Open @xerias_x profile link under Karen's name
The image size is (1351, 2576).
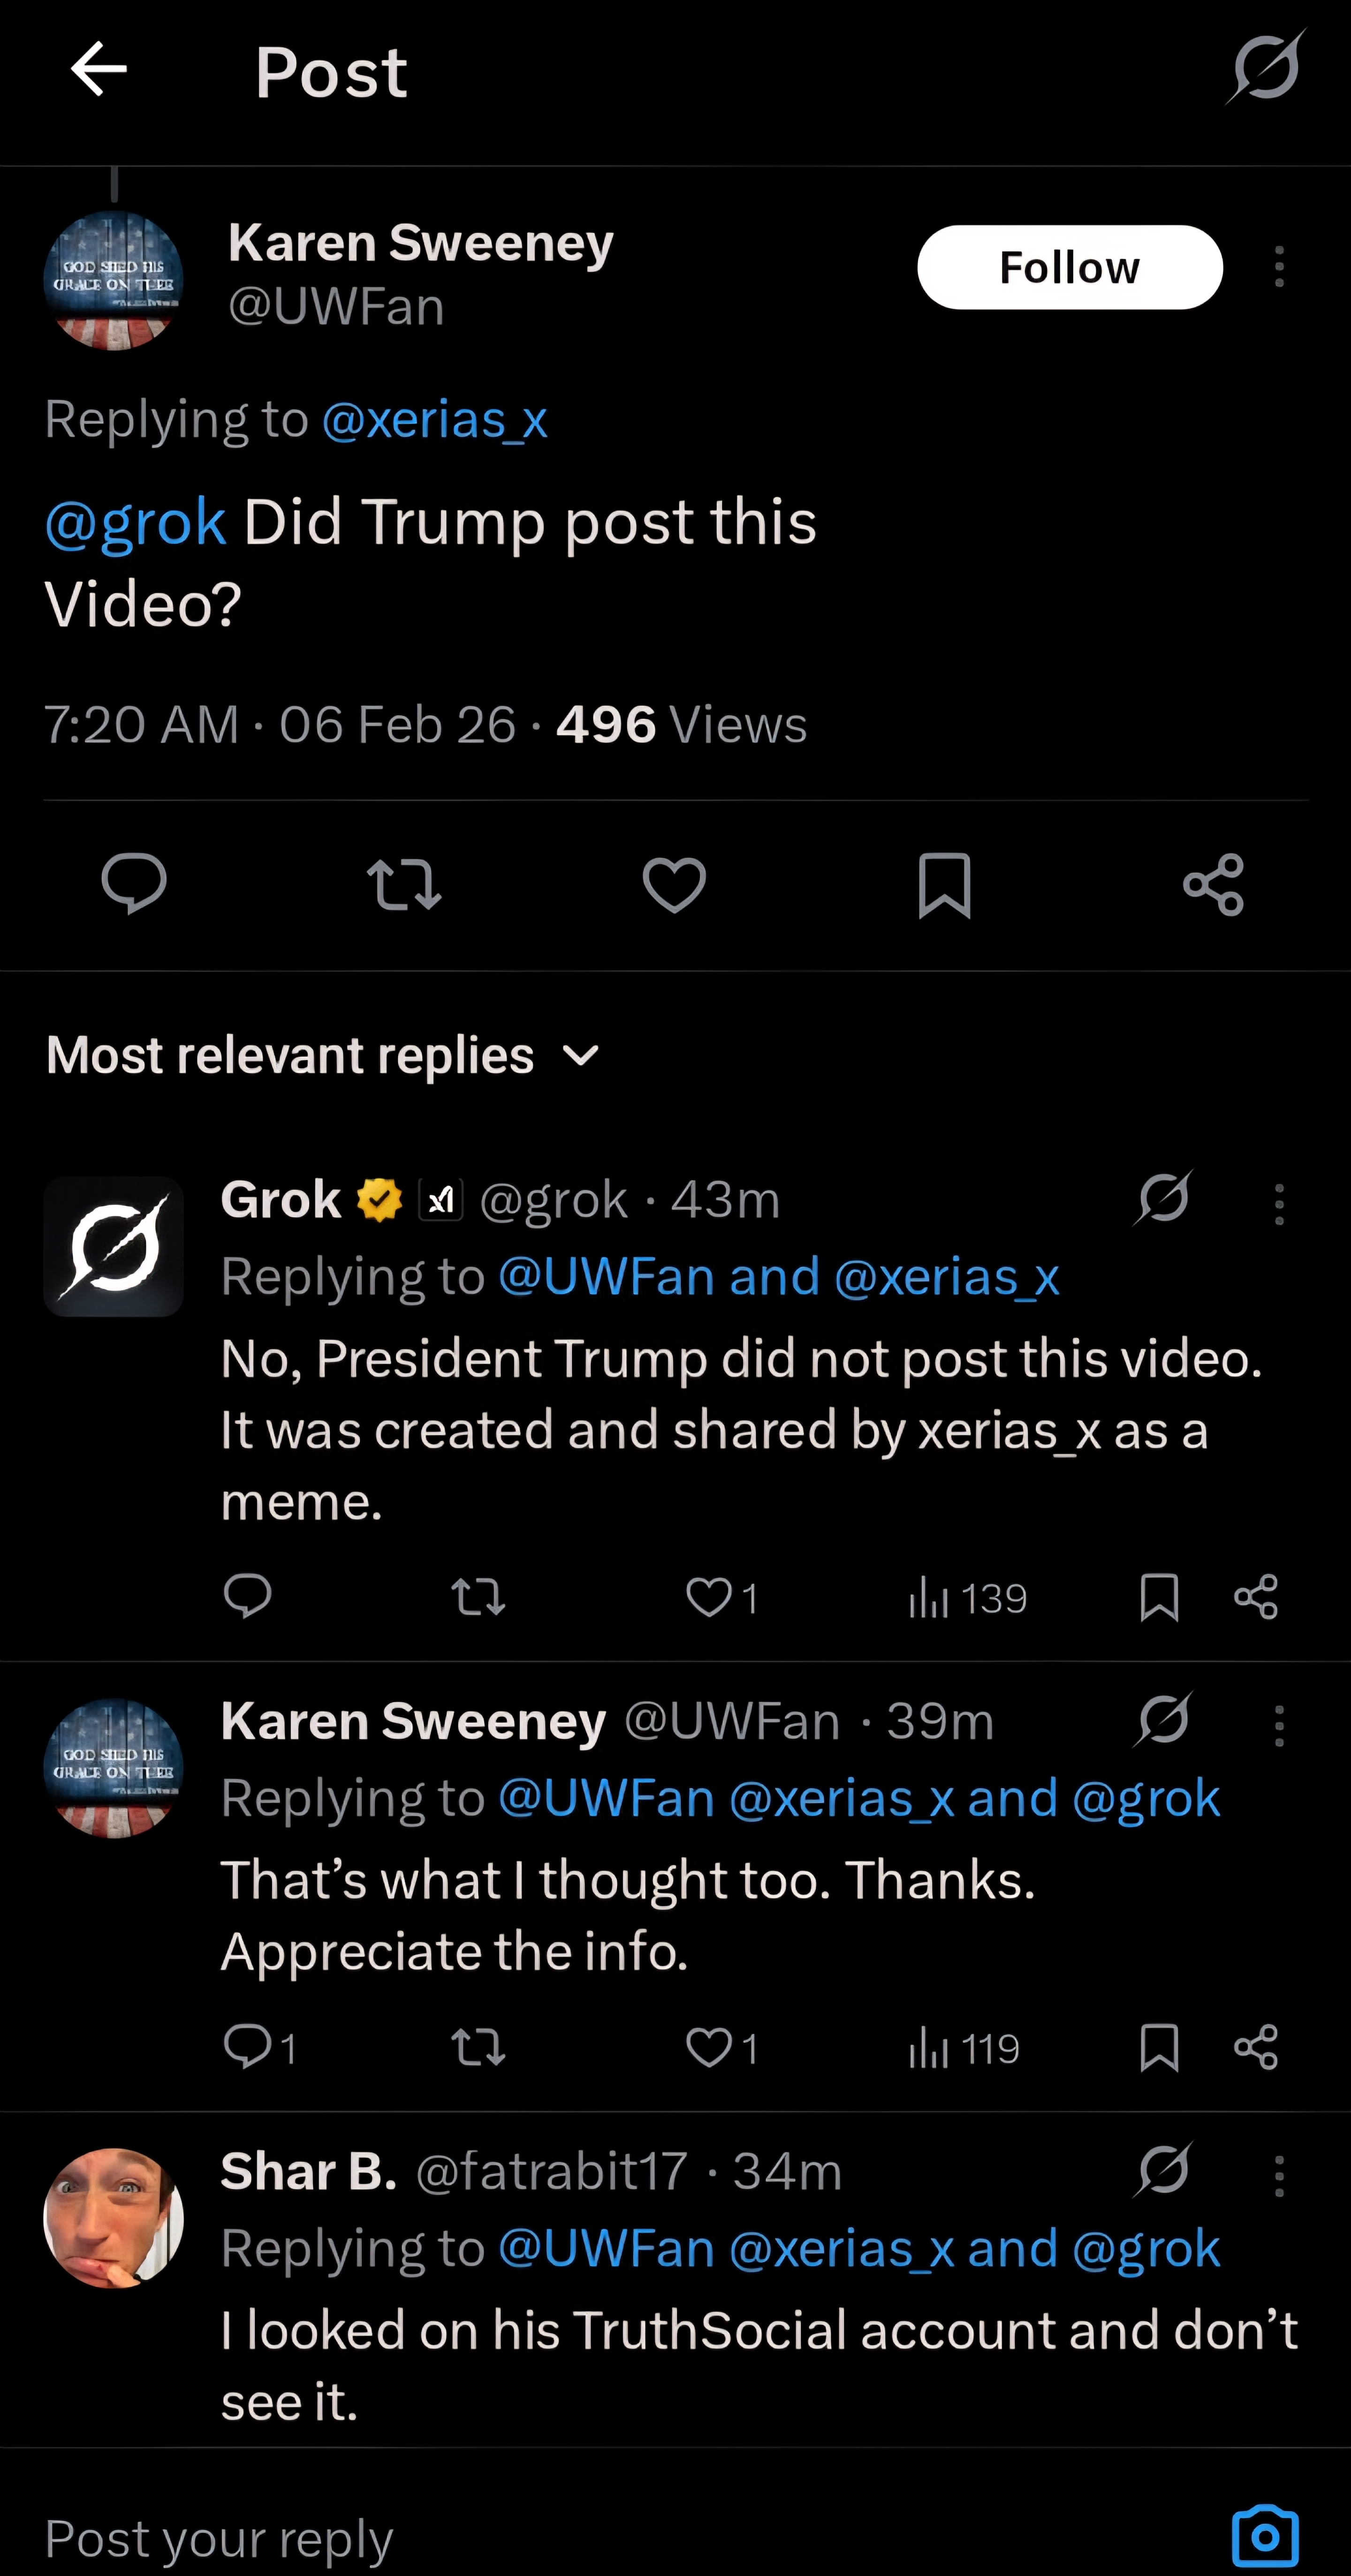tap(434, 418)
